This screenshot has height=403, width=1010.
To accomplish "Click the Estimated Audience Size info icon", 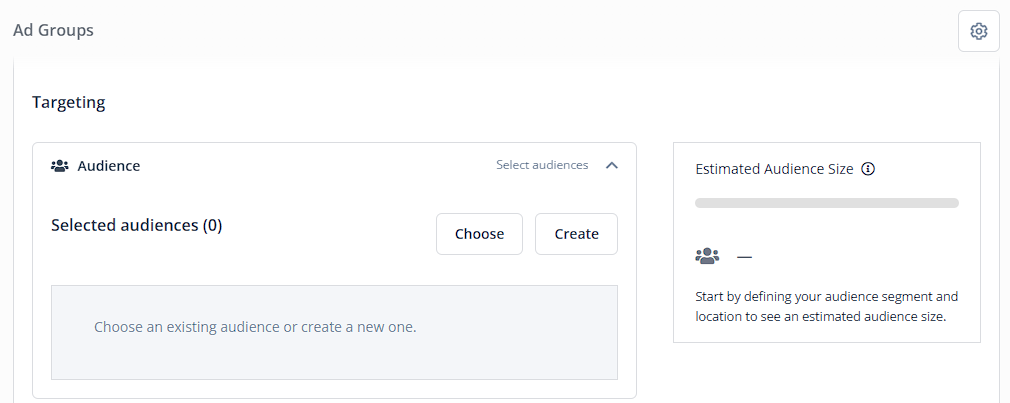I will 868,169.
